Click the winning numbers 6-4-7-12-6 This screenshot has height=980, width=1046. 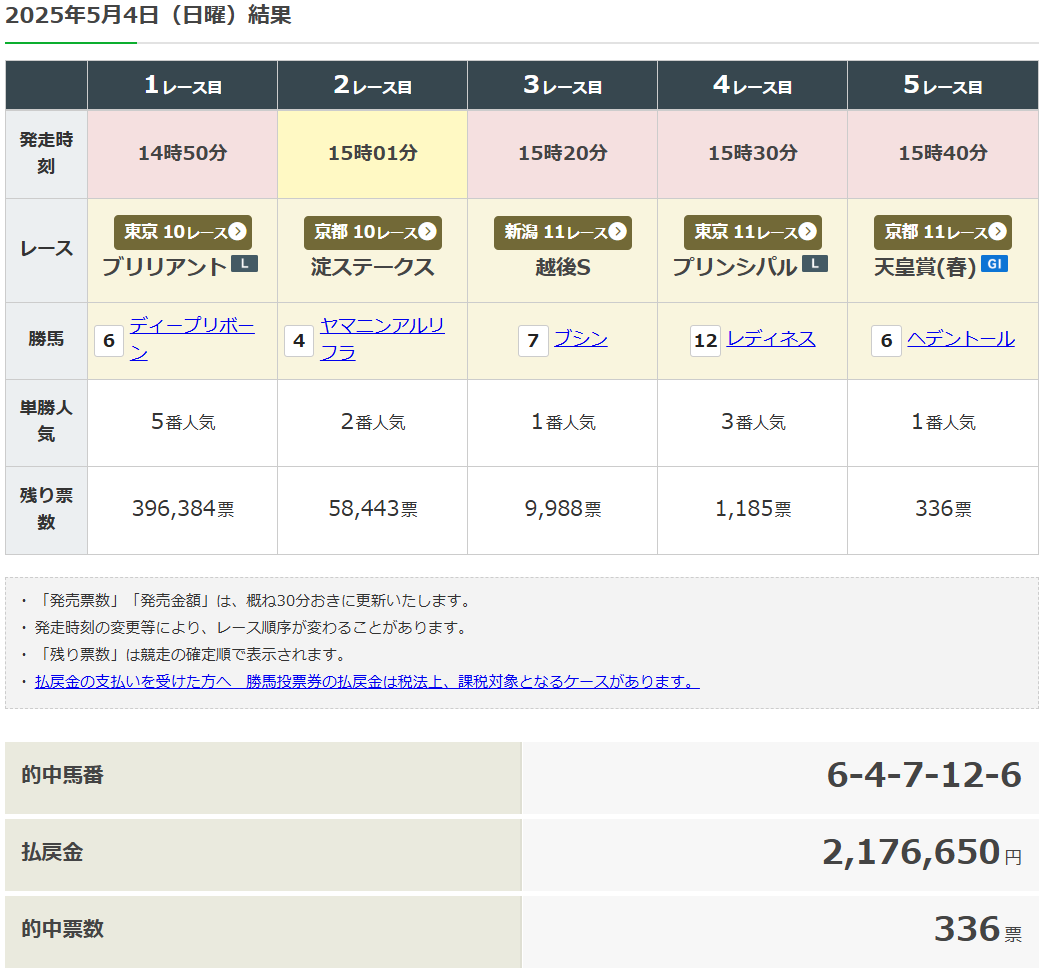(x=924, y=775)
